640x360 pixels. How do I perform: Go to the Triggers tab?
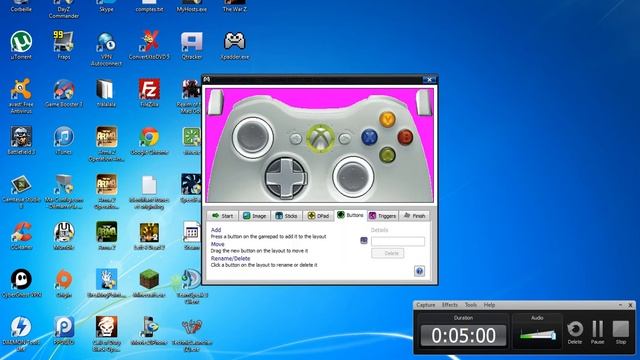point(382,216)
